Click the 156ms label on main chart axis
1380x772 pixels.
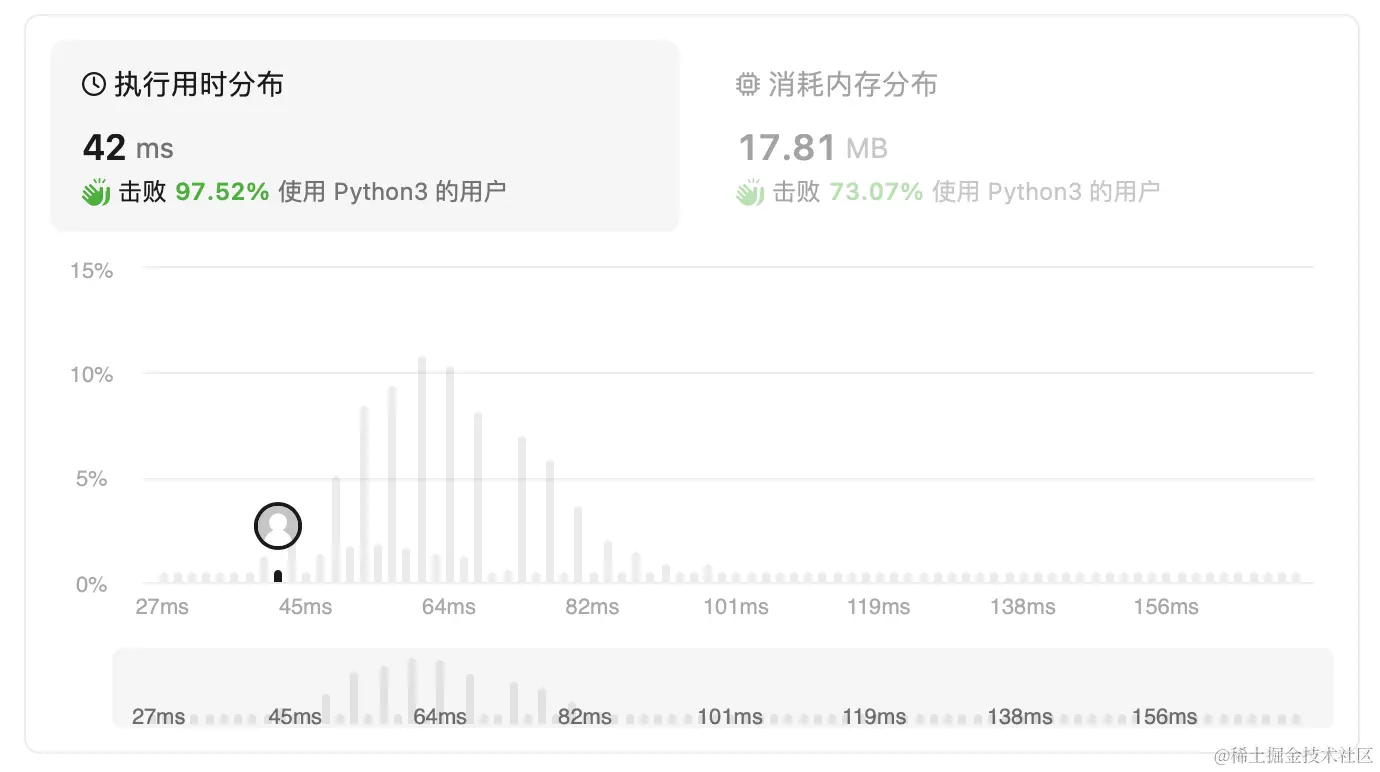(x=1166, y=607)
